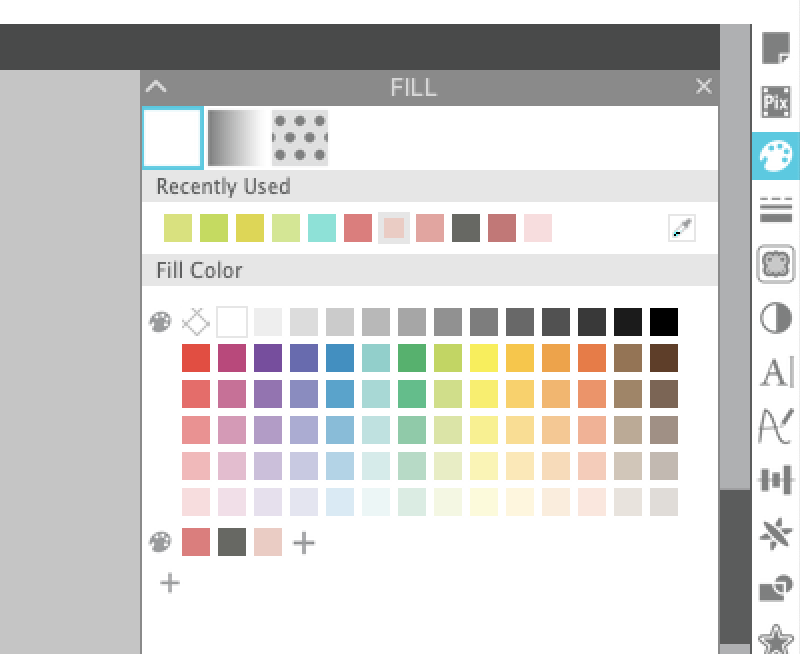This screenshot has width=800, height=654.
Task: Pick a color with the eyedropper tool
Action: point(681,228)
